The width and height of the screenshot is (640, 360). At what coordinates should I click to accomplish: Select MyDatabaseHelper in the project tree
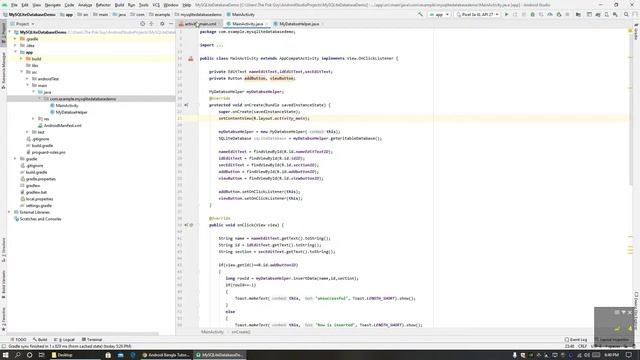tap(71, 112)
